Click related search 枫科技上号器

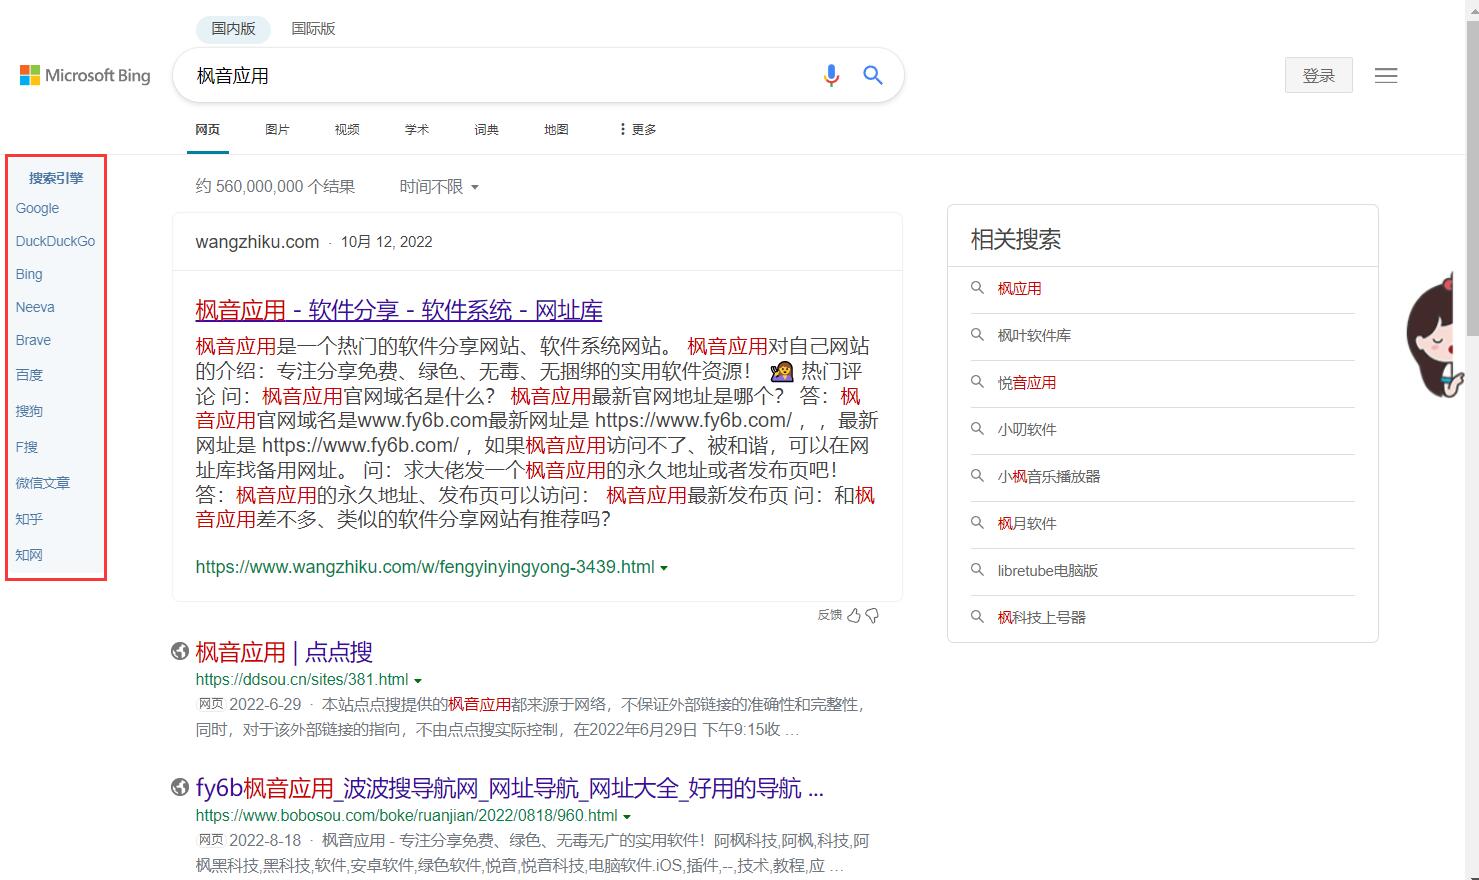coord(1041,618)
